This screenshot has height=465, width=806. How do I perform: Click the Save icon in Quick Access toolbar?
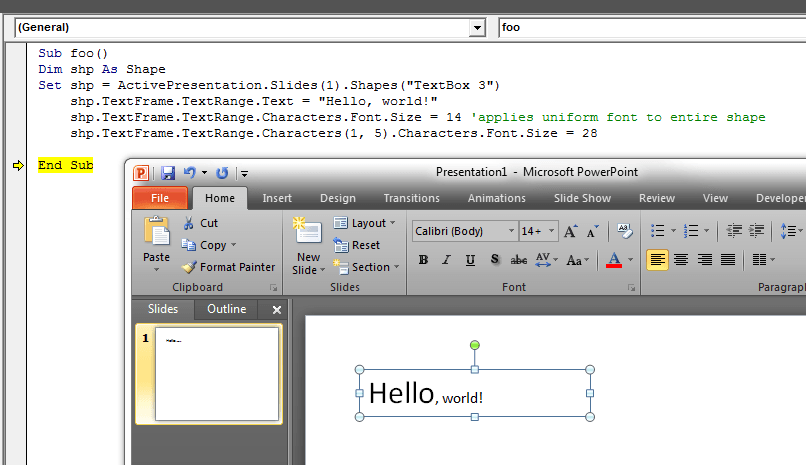(168, 173)
